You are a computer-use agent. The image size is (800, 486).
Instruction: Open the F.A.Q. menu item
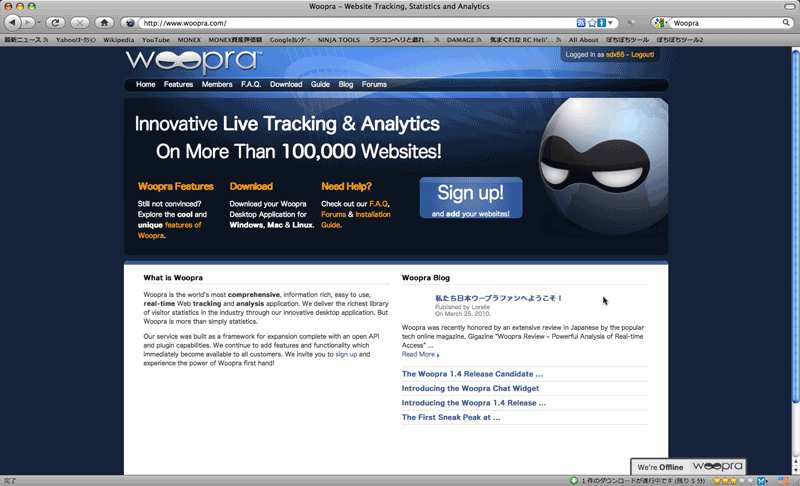tap(251, 85)
